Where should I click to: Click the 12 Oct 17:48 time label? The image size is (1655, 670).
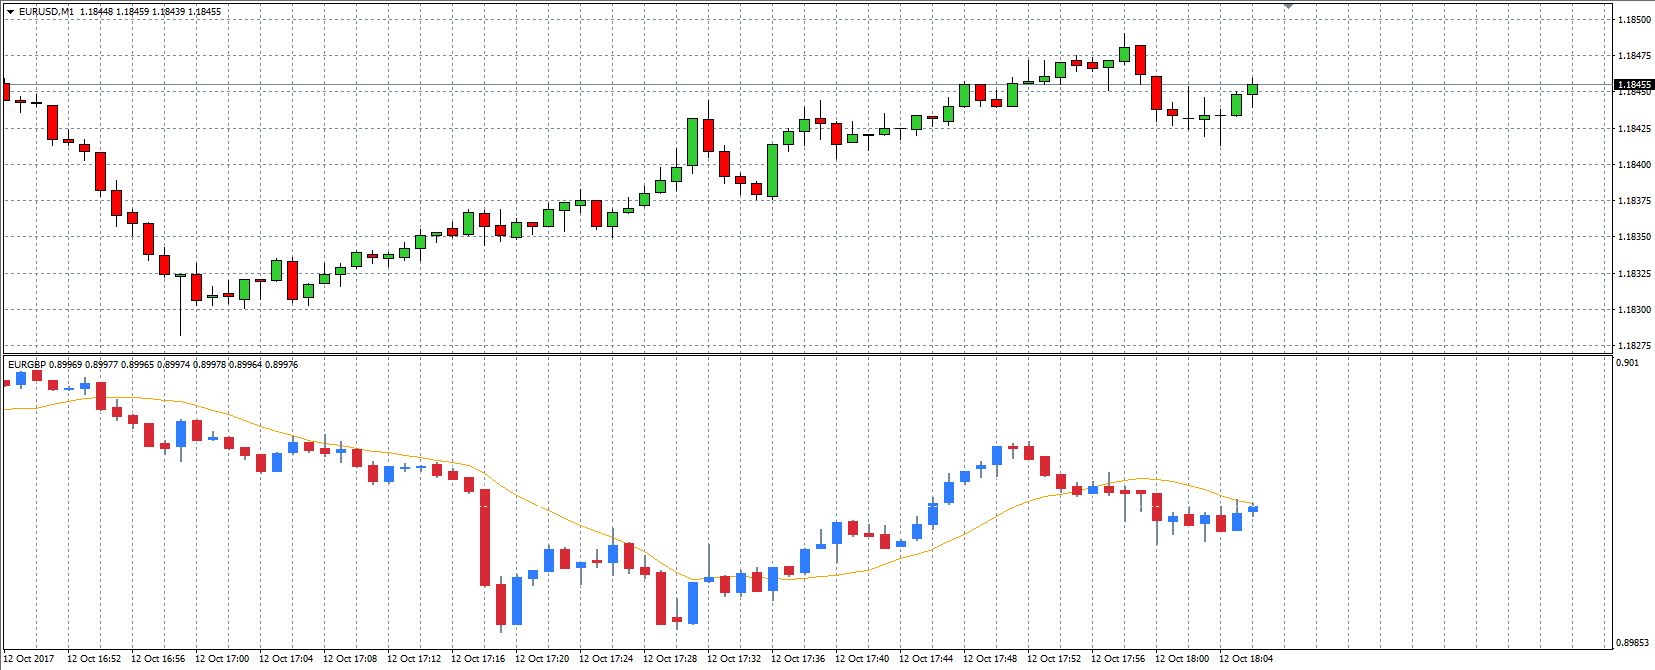click(x=990, y=659)
